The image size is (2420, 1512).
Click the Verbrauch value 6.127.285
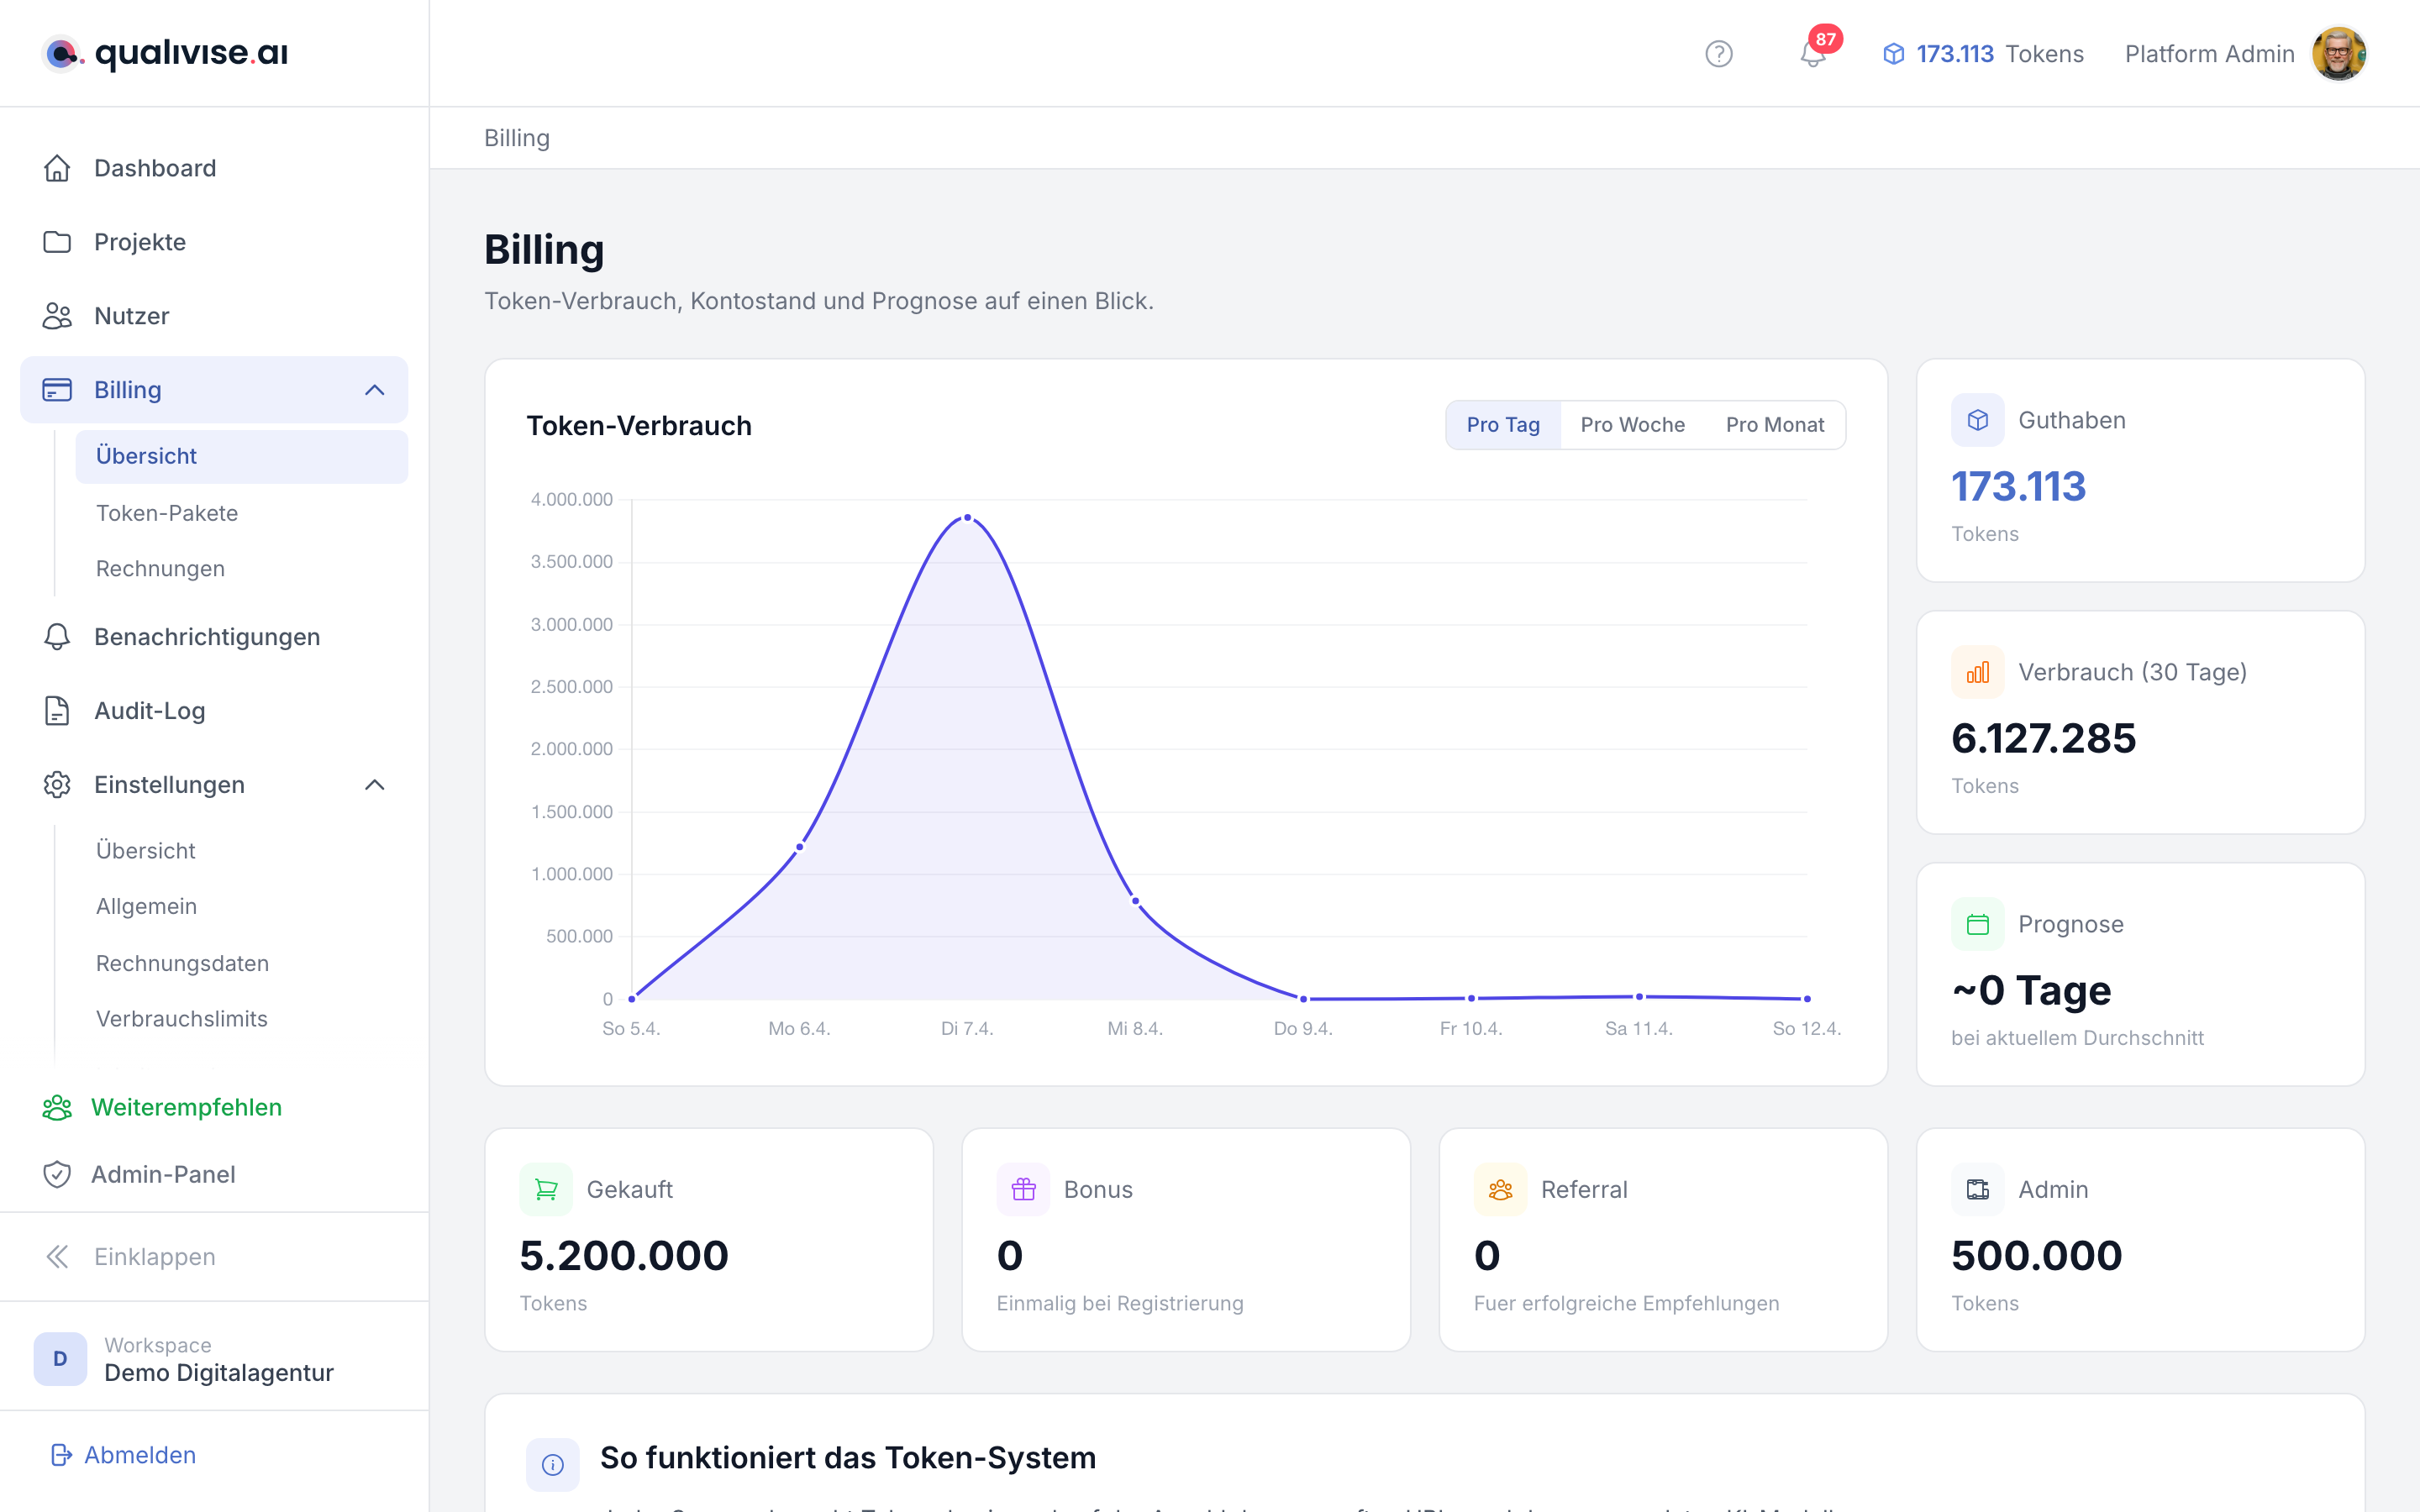point(2043,739)
